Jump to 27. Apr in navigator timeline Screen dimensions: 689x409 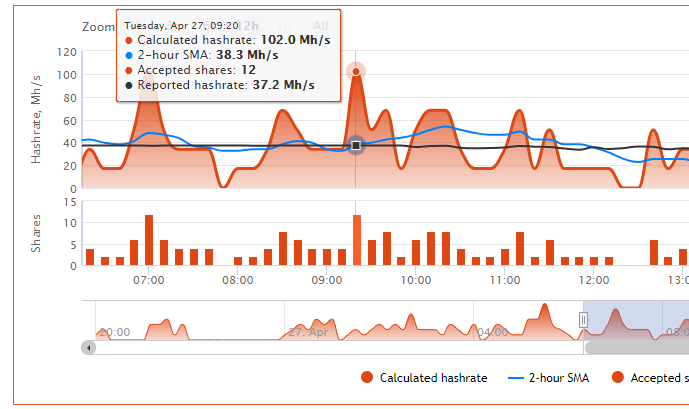308,331
